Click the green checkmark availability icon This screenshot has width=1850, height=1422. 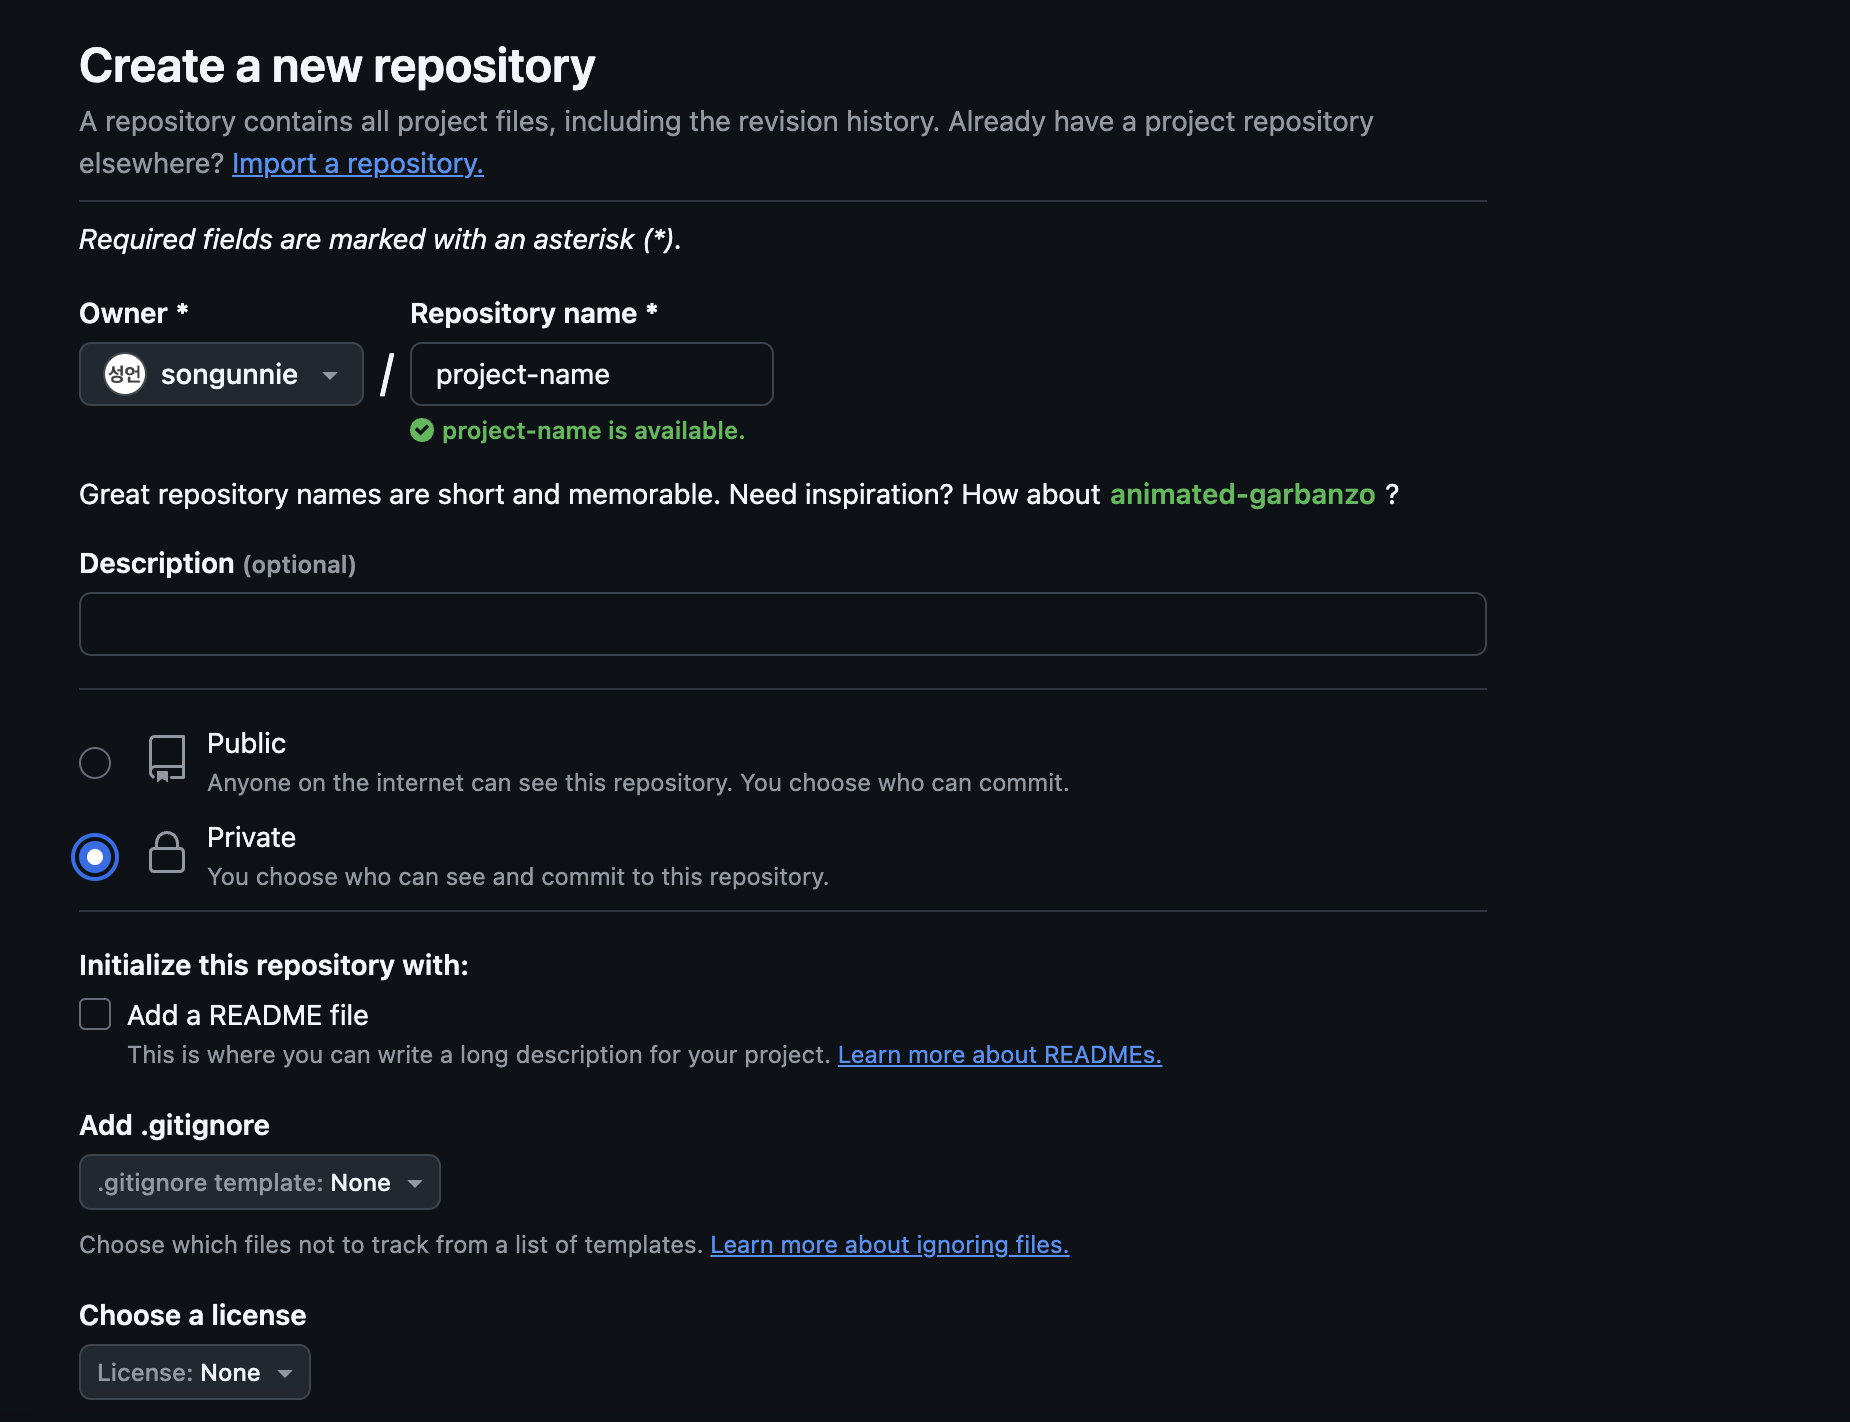[x=422, y=430]
